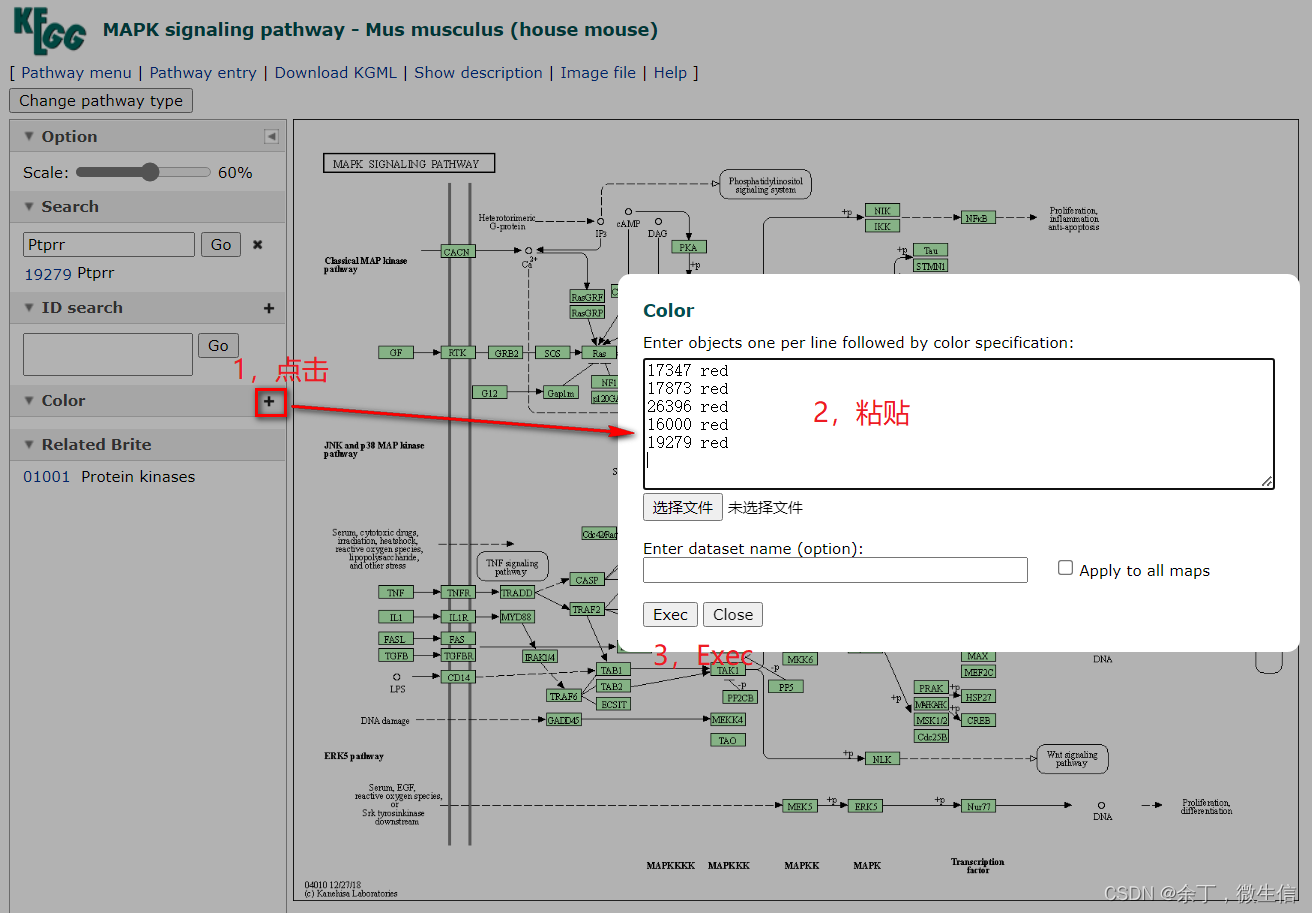Open ID search plus icon

pos(269,308)
